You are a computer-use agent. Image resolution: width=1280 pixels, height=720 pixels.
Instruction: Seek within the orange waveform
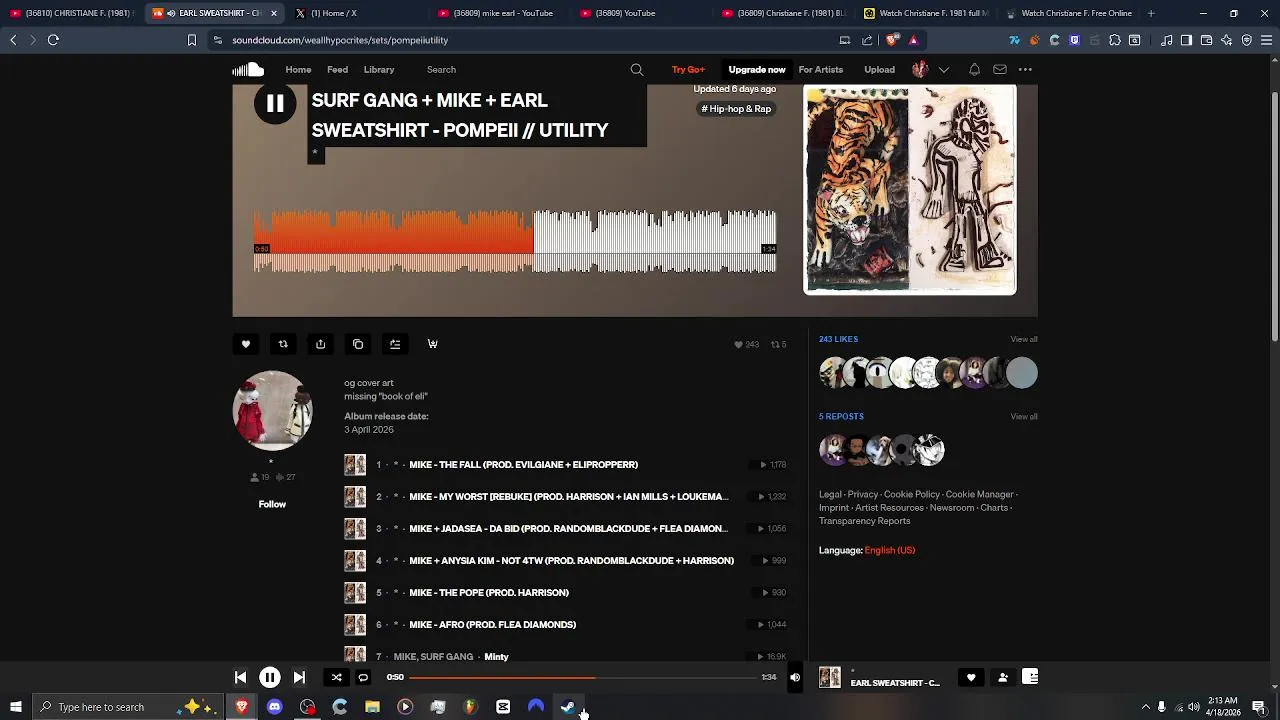point(393,240)
